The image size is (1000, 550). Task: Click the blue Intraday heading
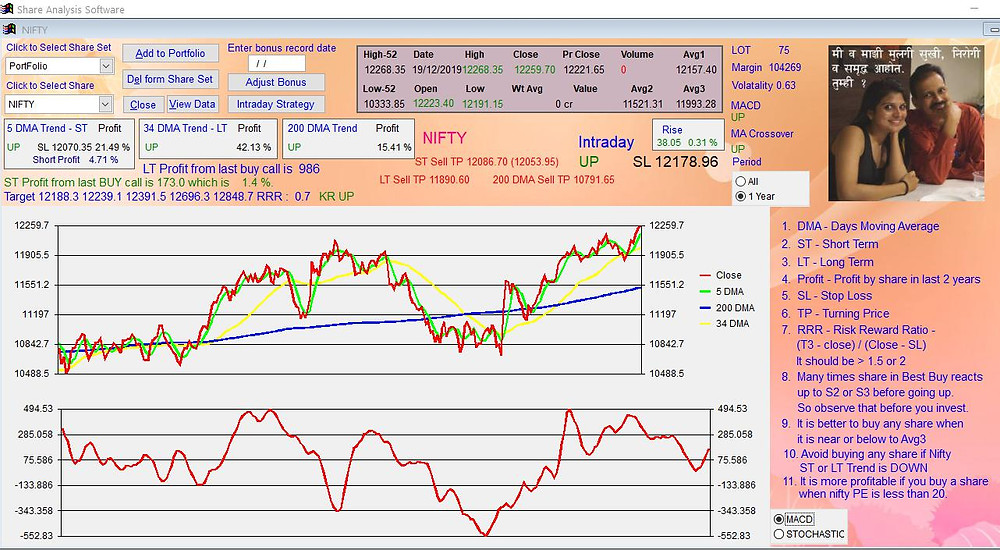click(x=606, y=142)
